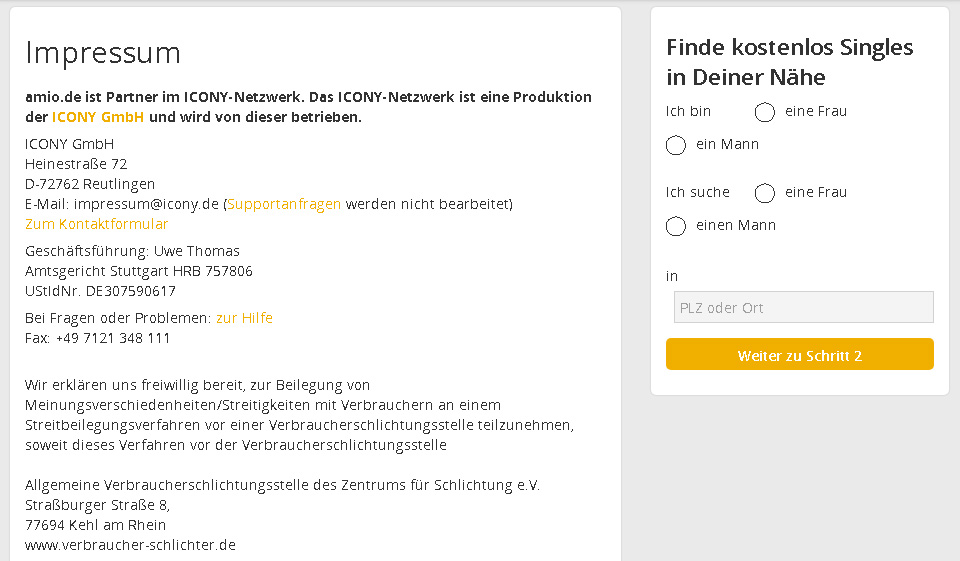This screenshot has height=561, width=960.
Task: Select the 'ein Mann' radio button
Action: tap(676, 145)
